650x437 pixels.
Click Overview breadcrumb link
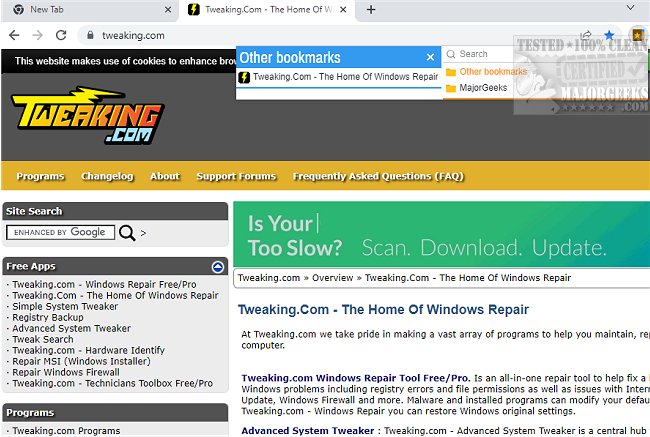click(332, 278)
